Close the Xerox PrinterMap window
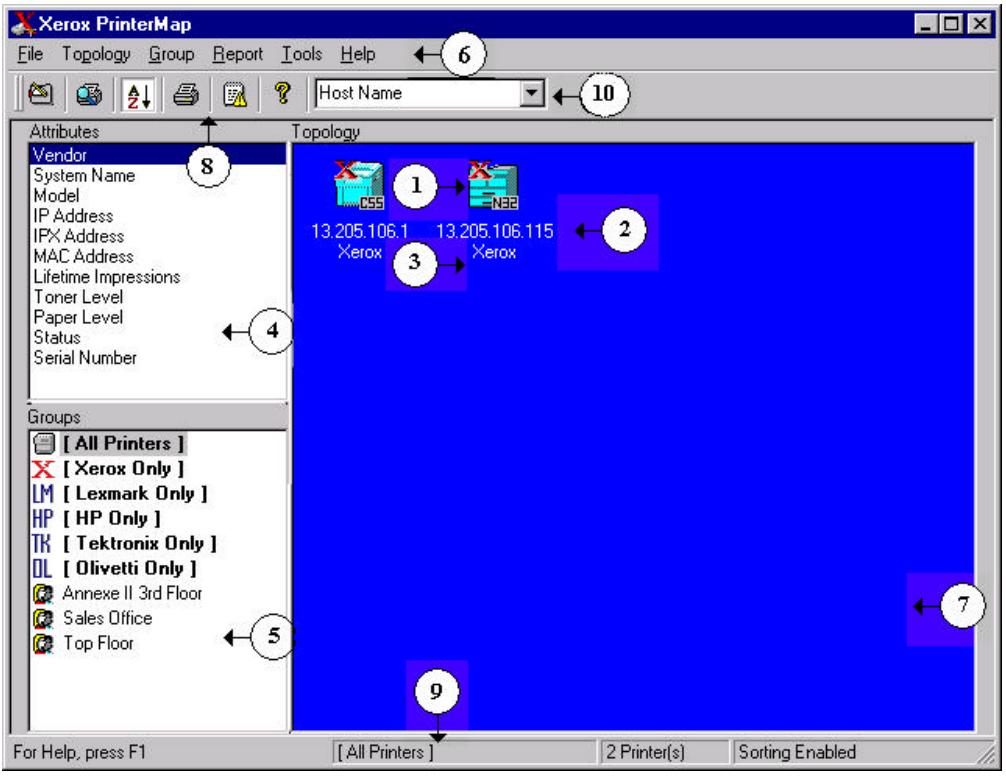Viewport: 1006px width, 776px height. point(980,24)
